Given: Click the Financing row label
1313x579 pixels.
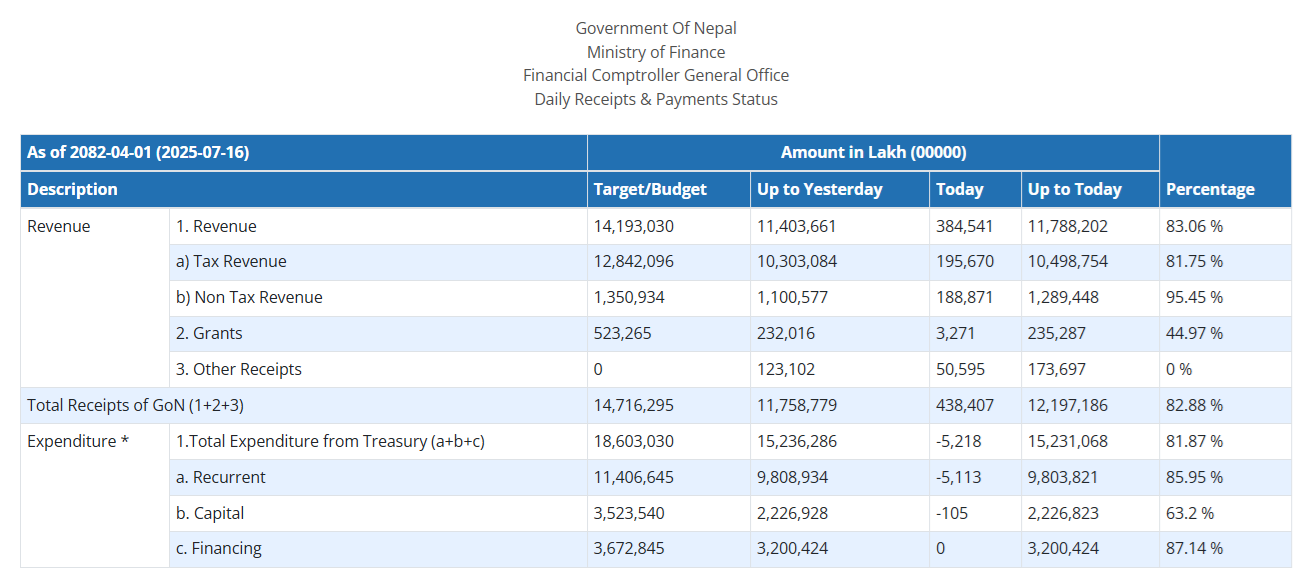Looking at the screenshot, I should (219, 549).
